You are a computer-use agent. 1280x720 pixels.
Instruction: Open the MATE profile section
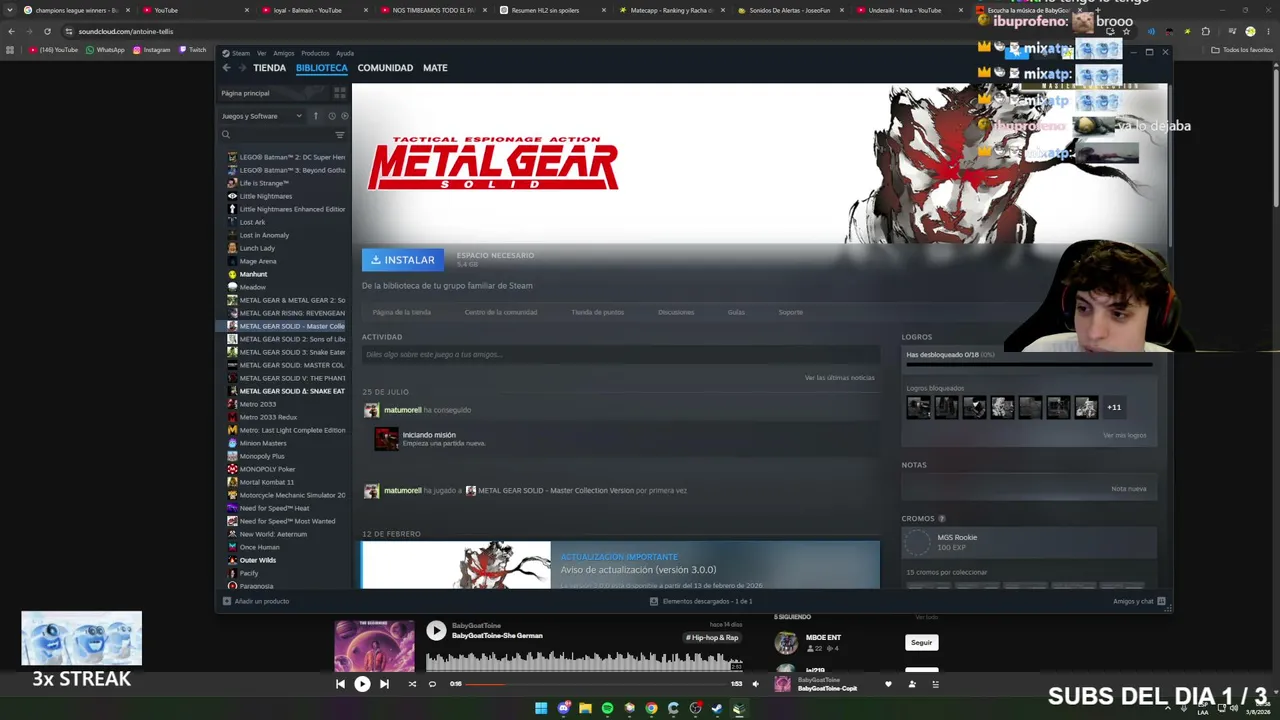coord(435,68)
